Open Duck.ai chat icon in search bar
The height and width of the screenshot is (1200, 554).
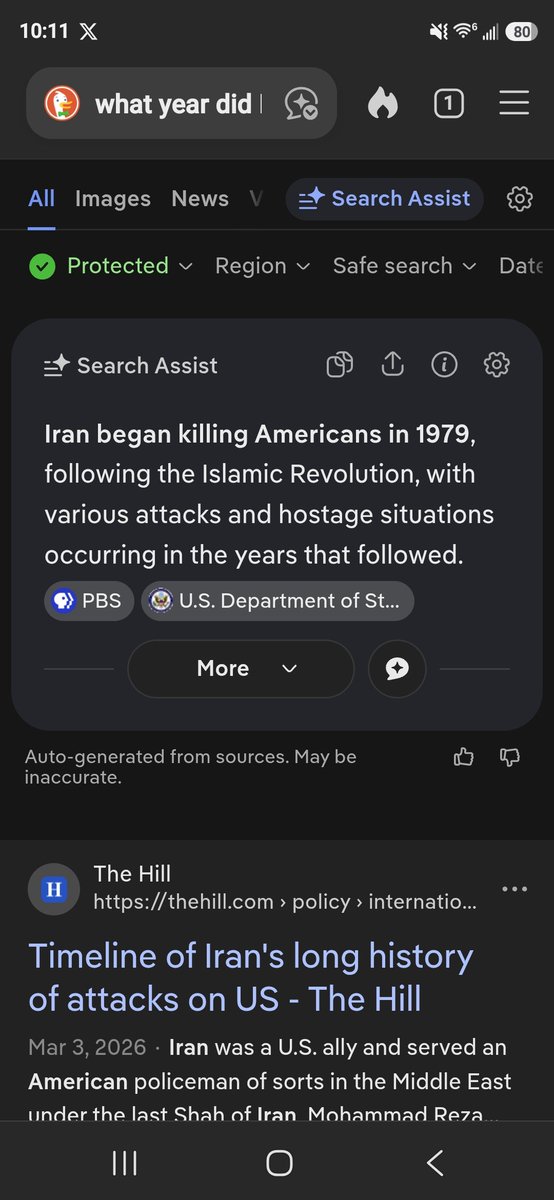[301, 103]
